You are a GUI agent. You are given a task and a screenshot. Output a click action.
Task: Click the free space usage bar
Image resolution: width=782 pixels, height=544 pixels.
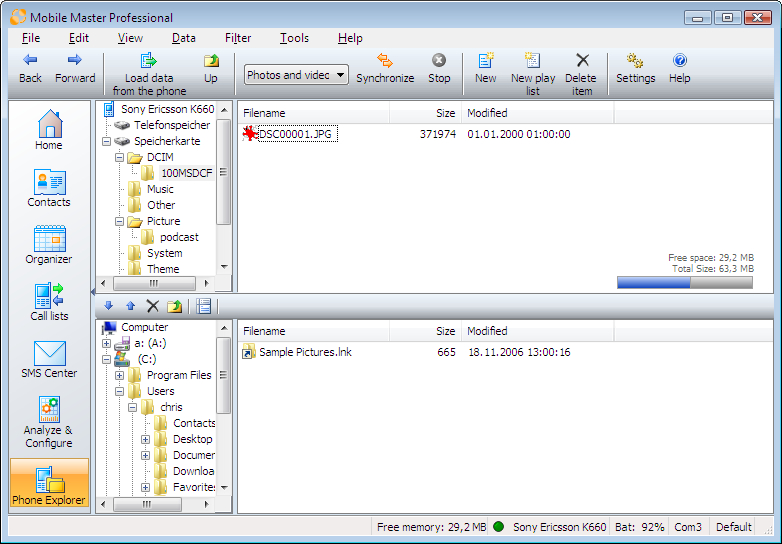(684, 283)
